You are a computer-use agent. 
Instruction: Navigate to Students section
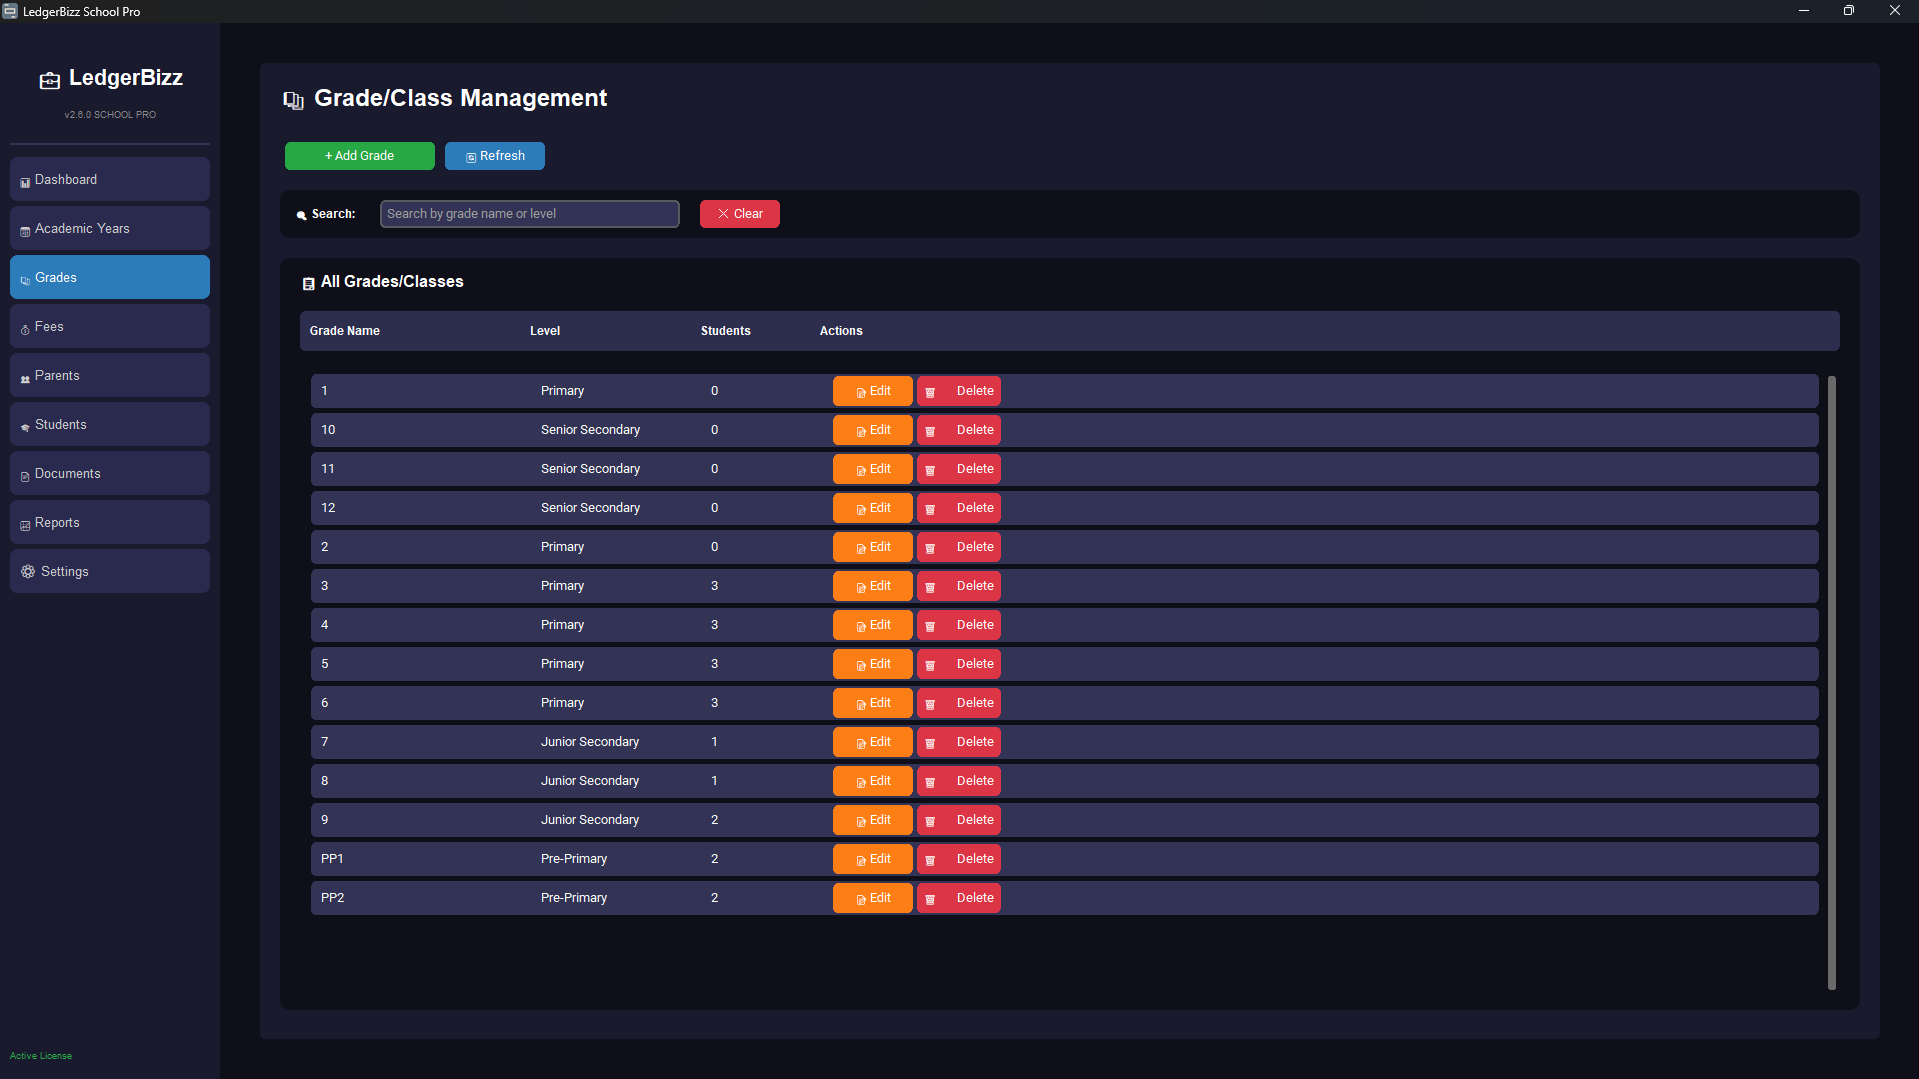110,425
